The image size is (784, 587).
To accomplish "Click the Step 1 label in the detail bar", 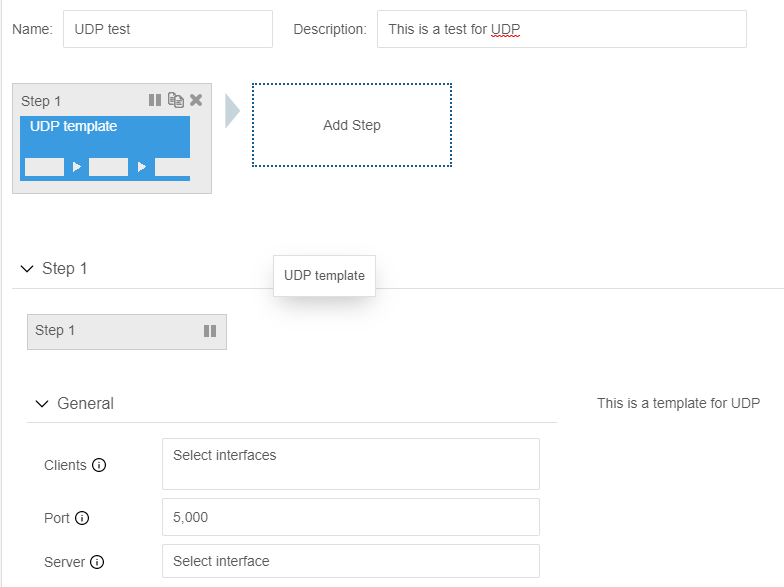I will point(55,331).
